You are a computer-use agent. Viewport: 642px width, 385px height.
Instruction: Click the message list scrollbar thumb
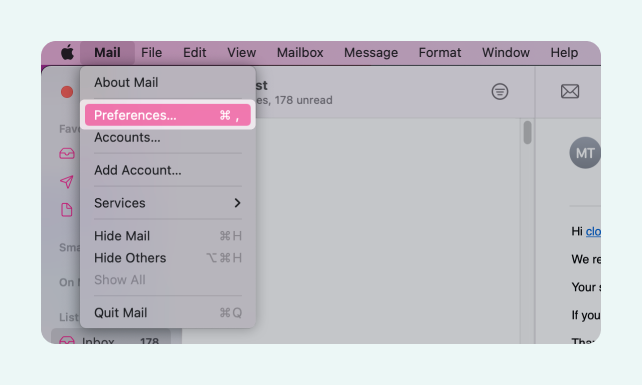point(527,132)
